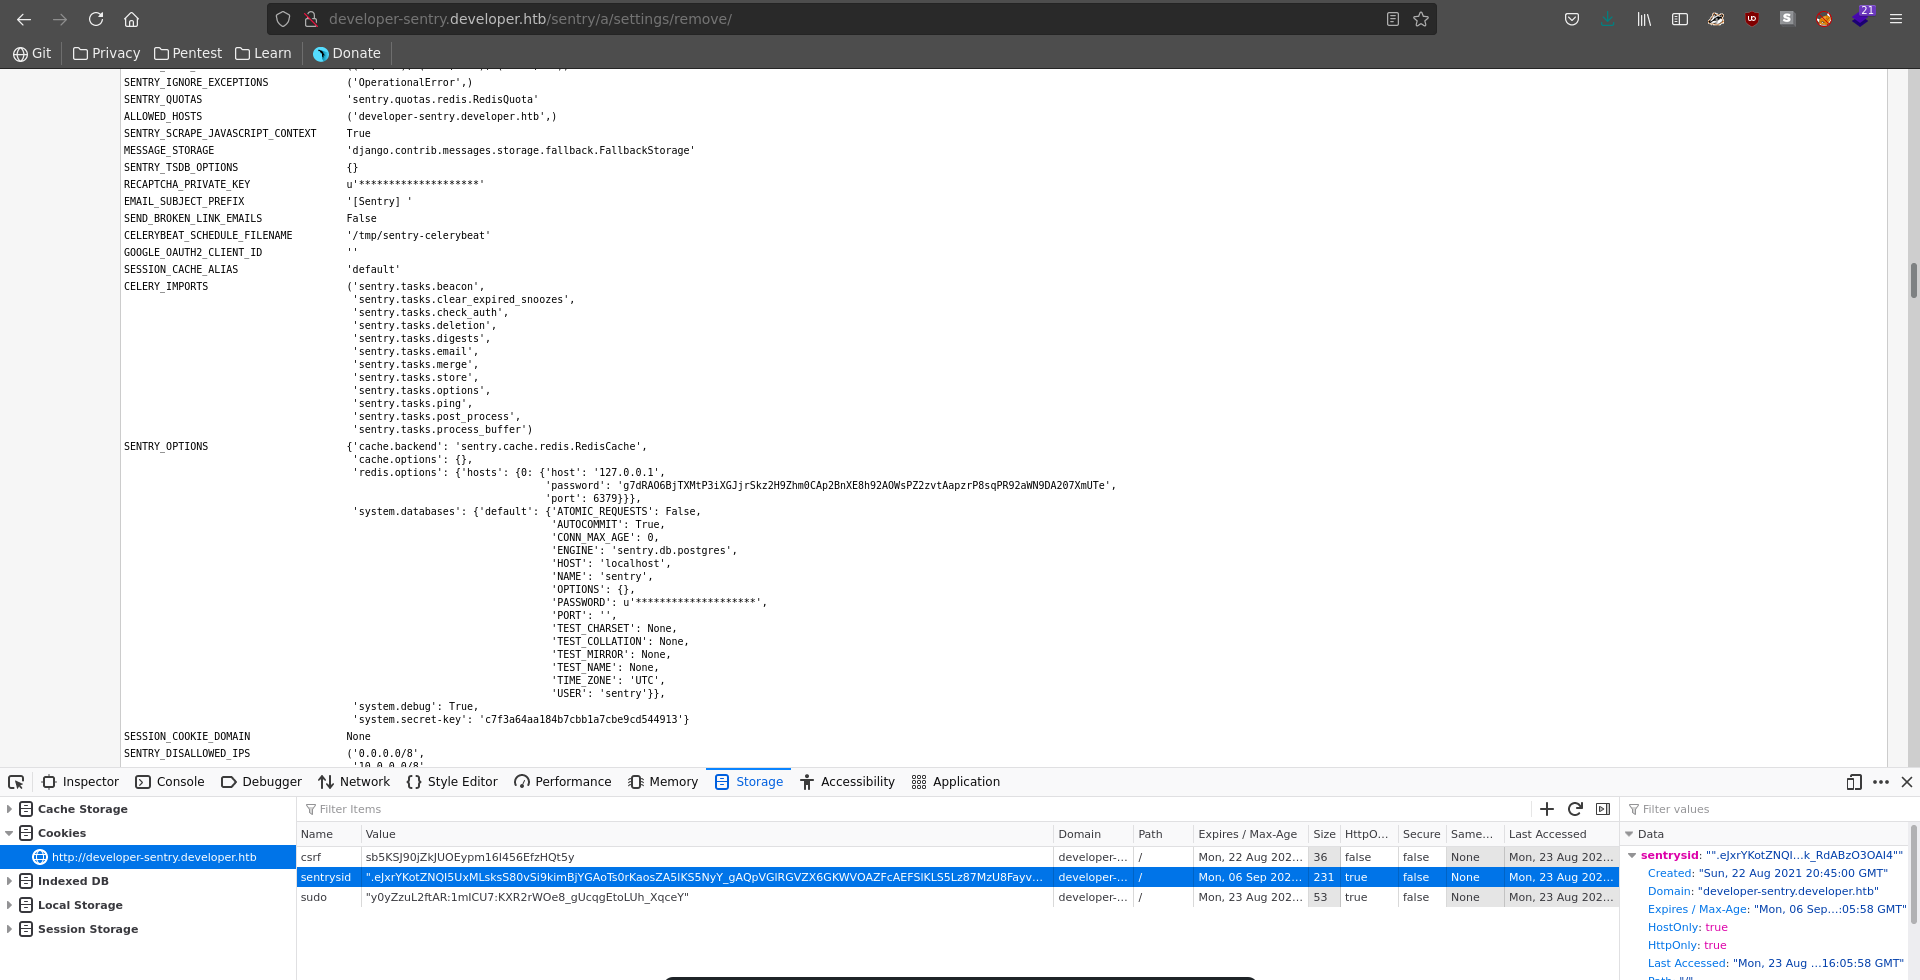The image size is (1920, 980).
Task: Toggle the cookie details sidebar panel
Action: click(1603, 809)
